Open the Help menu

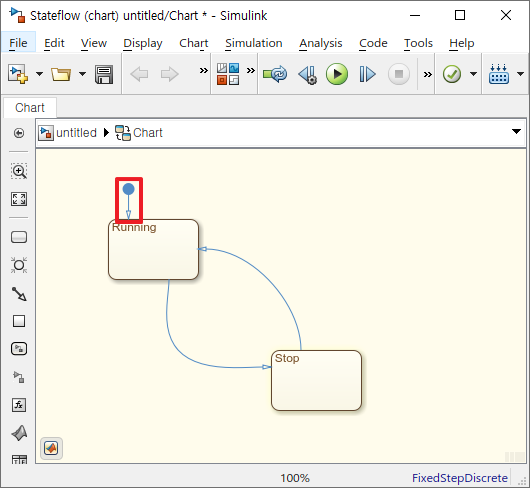462,43
